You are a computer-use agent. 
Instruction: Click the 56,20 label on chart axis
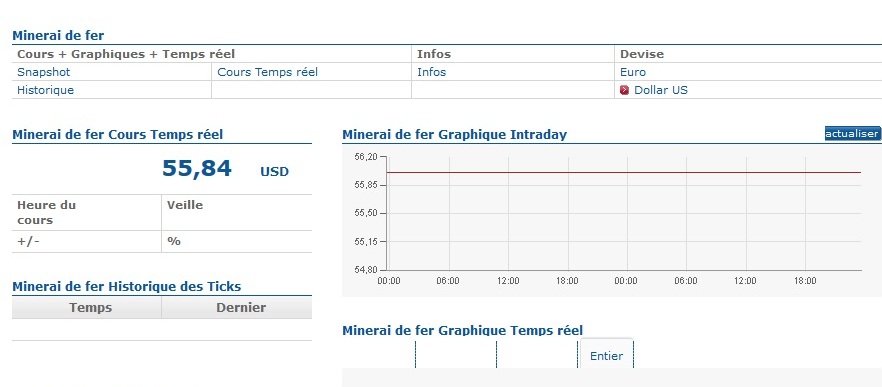(x=366, y=157)
